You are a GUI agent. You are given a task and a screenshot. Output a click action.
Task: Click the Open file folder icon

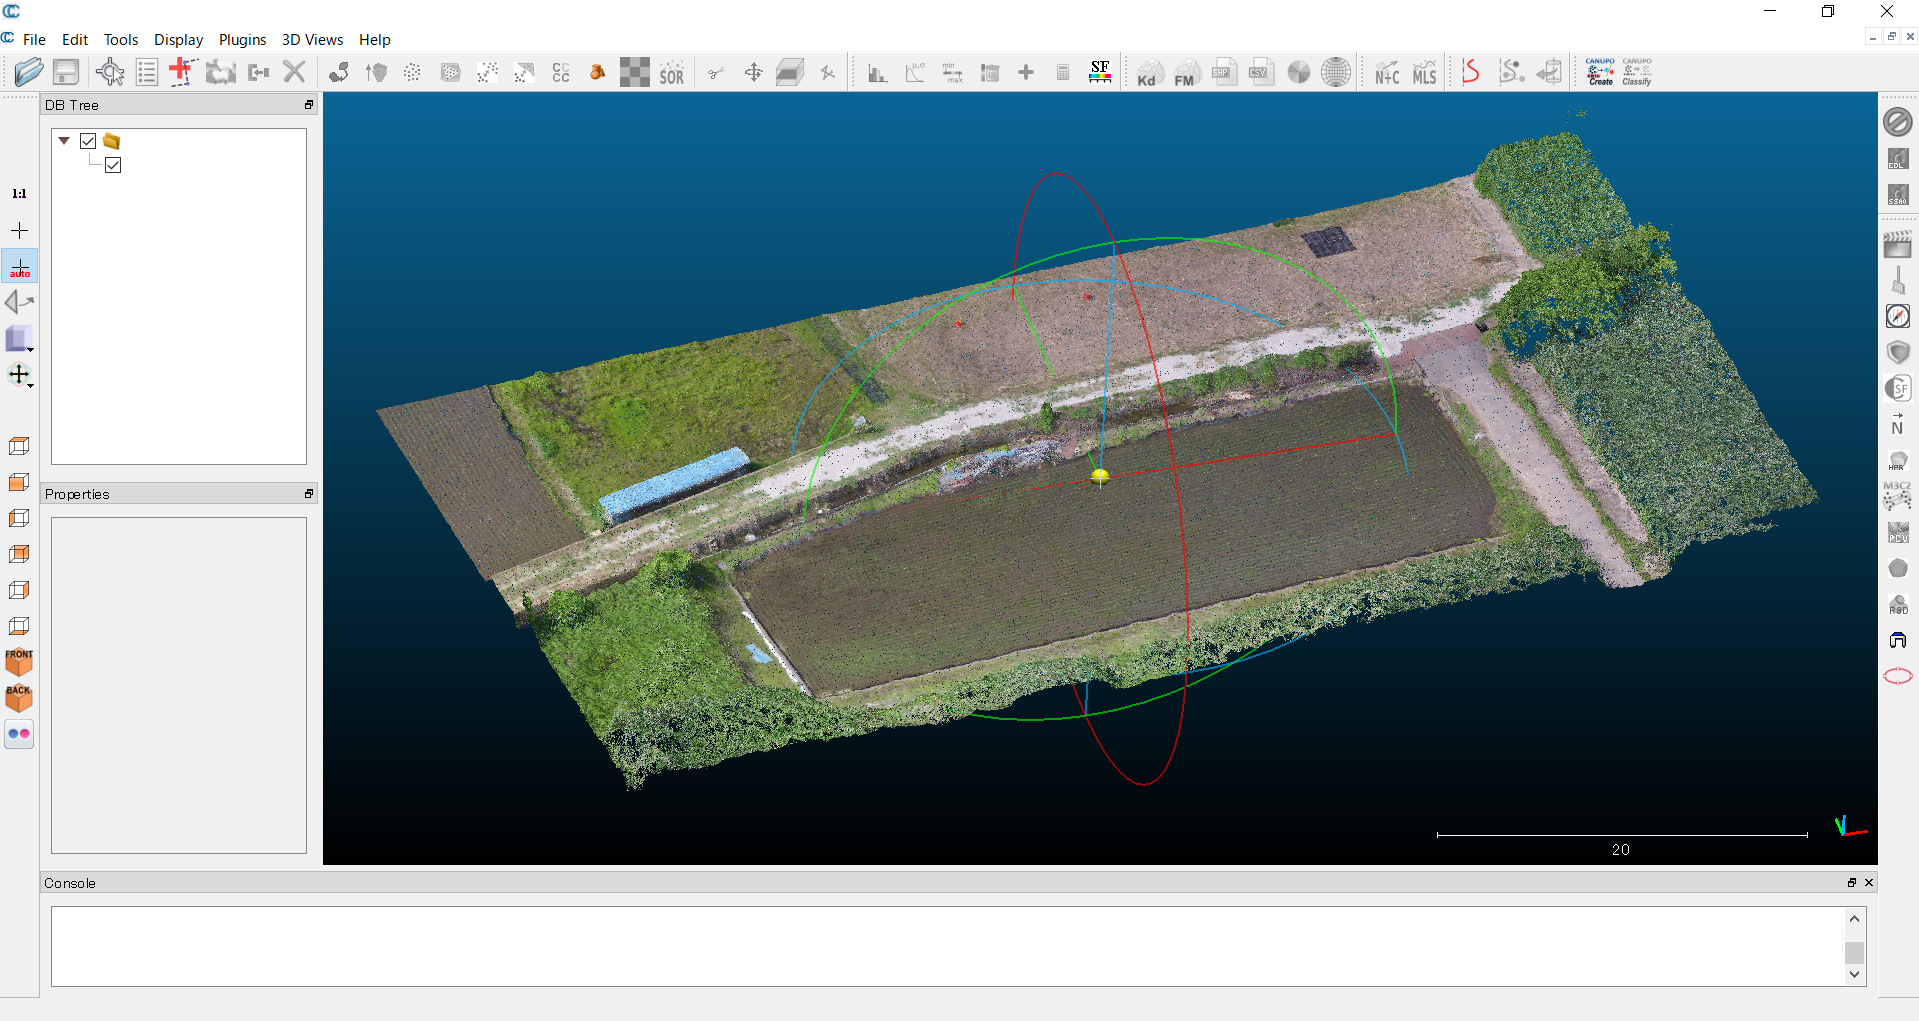point(29,72)
